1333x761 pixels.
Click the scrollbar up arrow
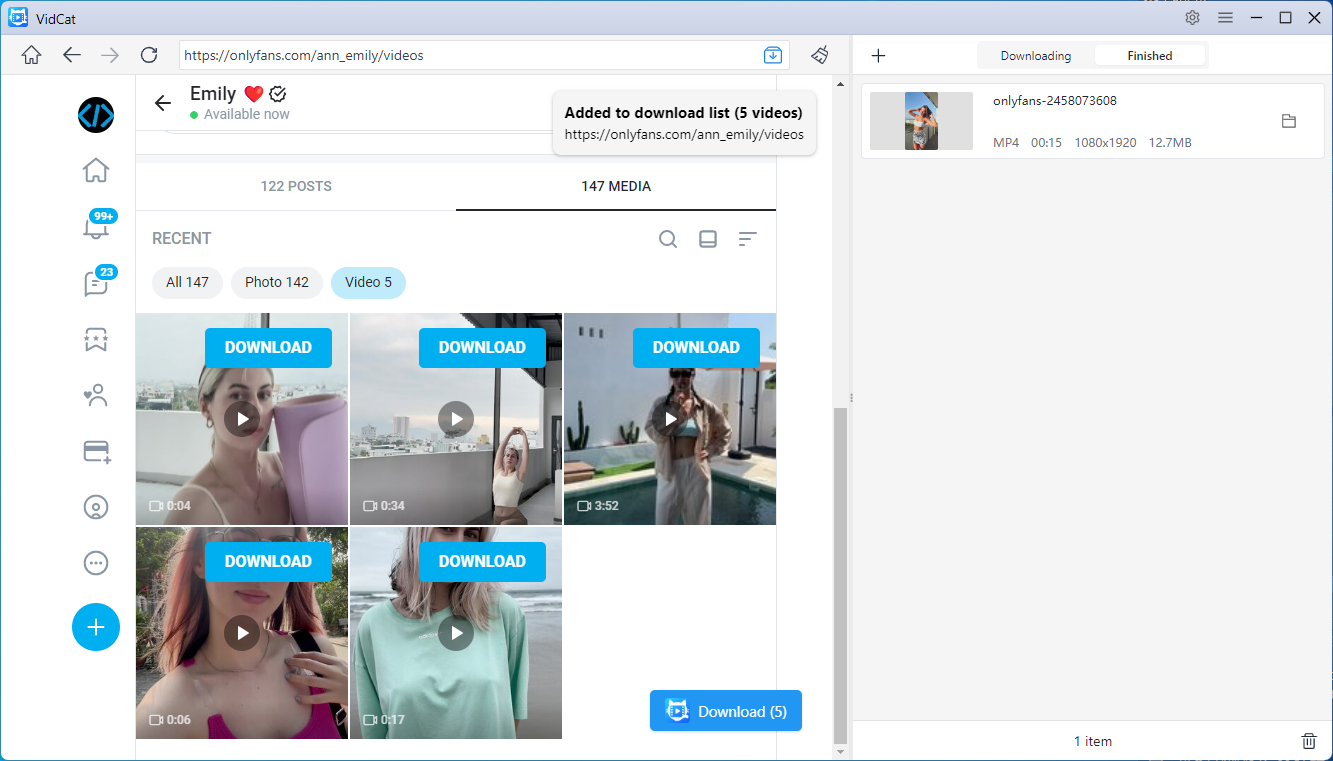tap(840, 84)
